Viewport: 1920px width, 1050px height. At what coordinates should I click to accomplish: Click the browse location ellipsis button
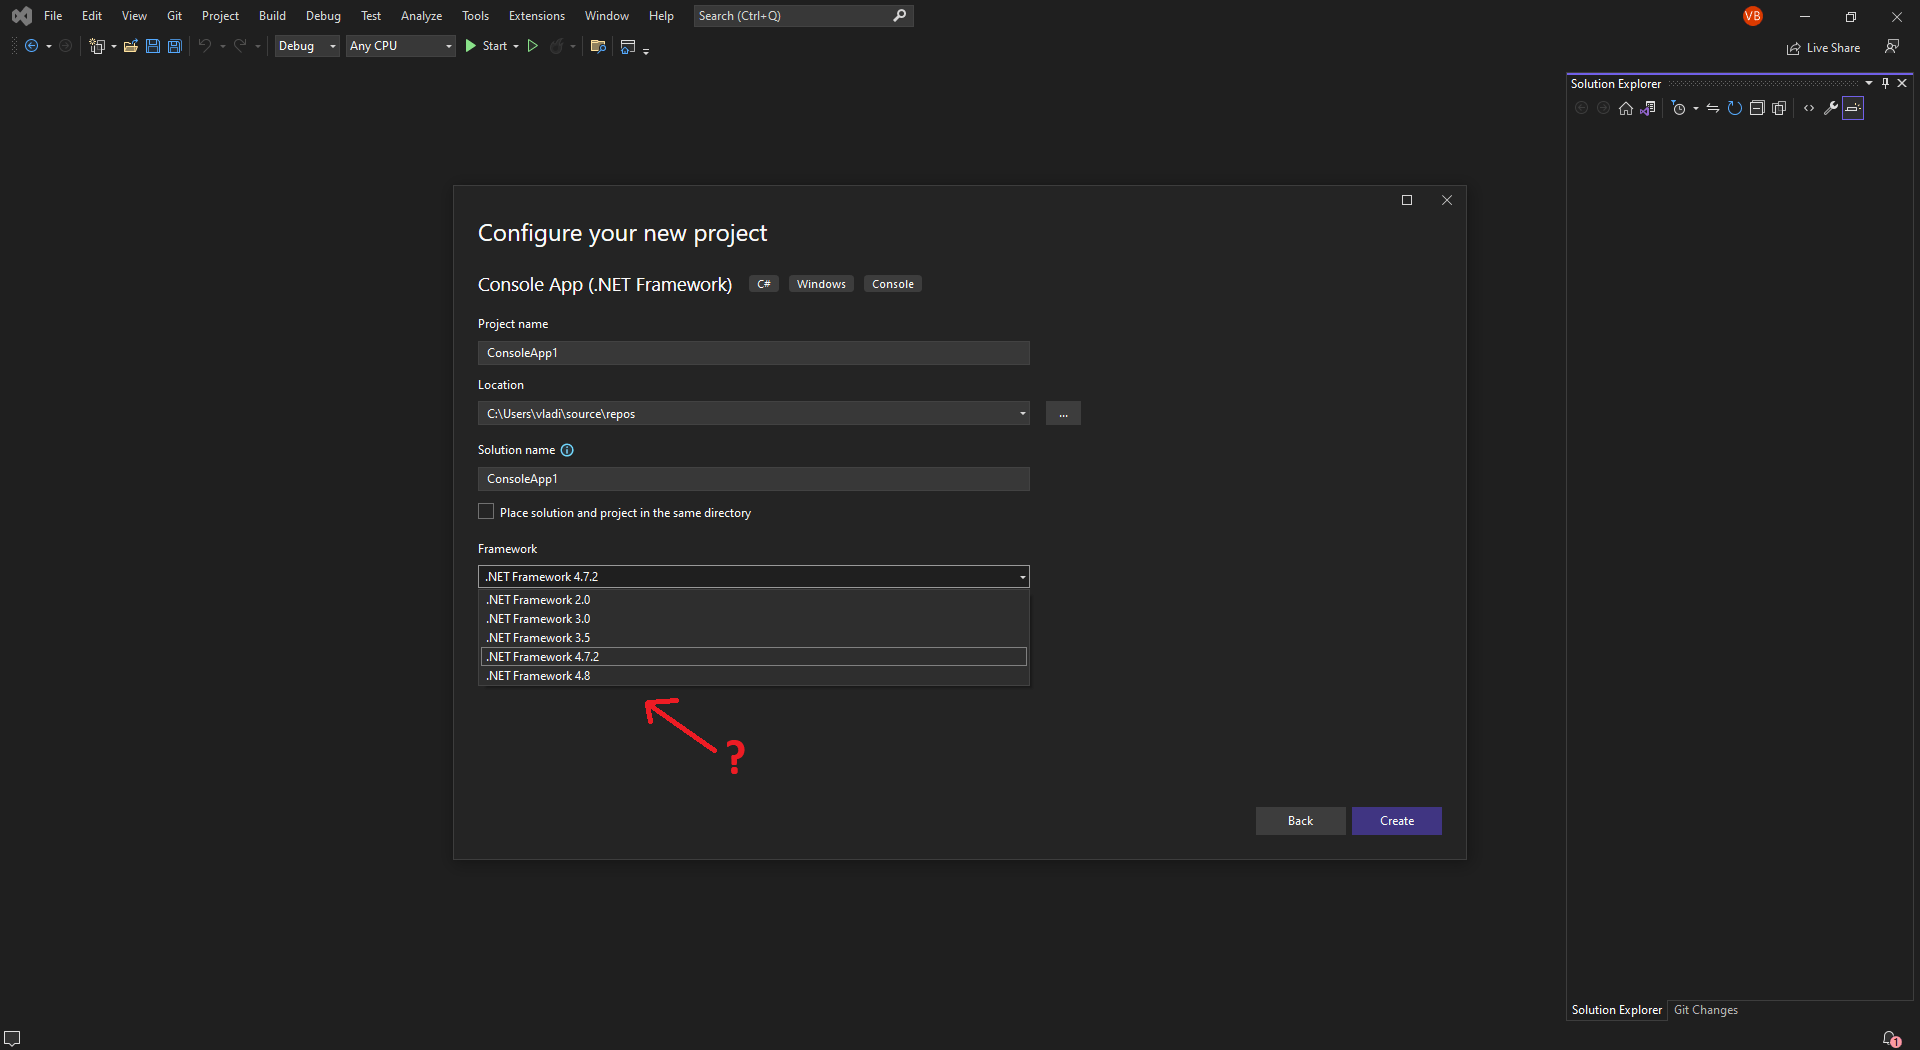(1063, 413)
